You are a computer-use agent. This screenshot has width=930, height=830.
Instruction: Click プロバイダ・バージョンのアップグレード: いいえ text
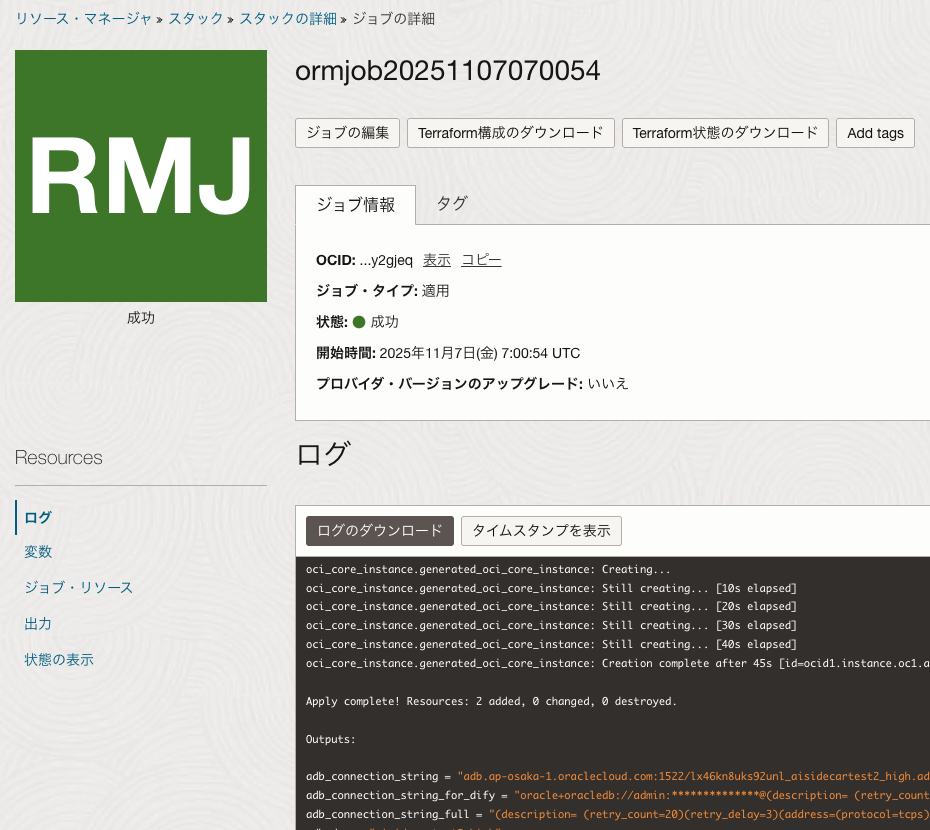tap(472, 384)
